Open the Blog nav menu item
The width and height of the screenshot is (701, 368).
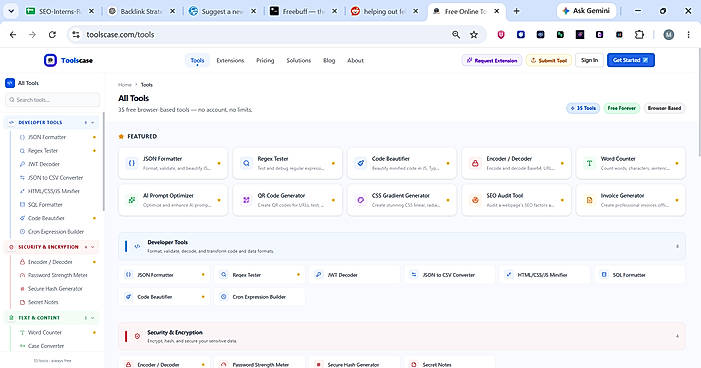click(x=329, y=60)
